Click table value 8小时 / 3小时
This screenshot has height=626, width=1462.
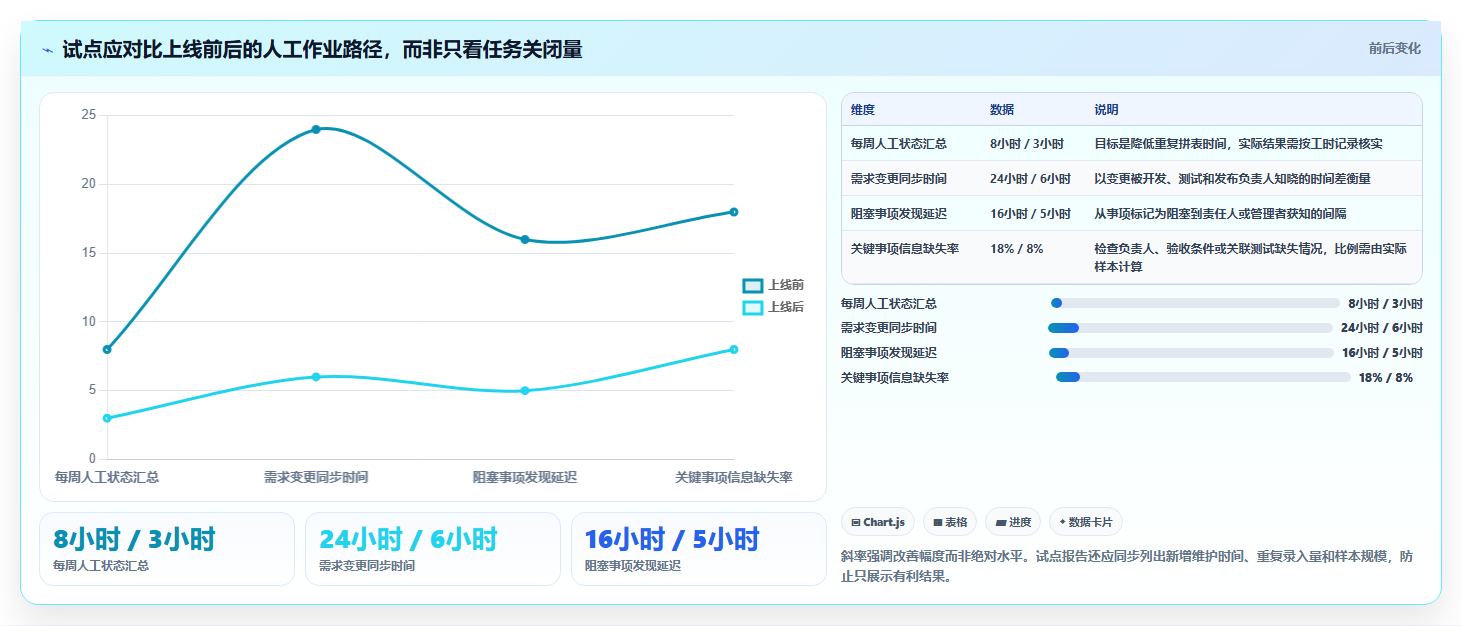point(1027,144)
